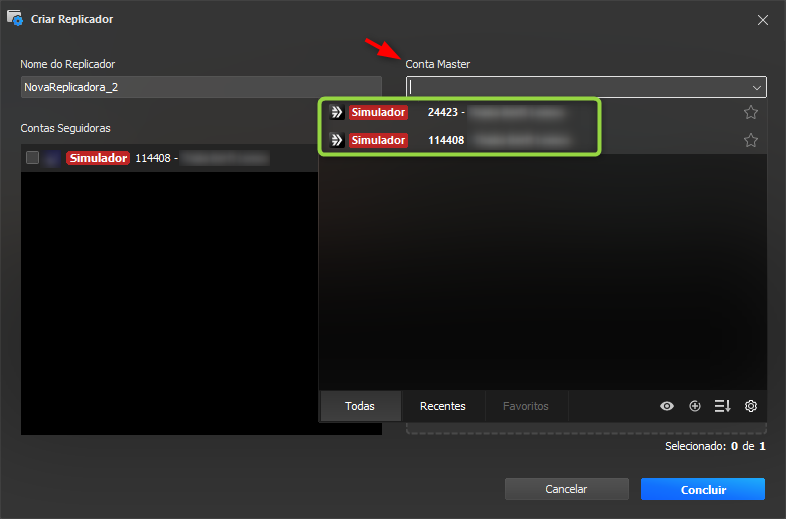
Task: Open the sort order icon in dropdown footer
Action: point(722,406)
